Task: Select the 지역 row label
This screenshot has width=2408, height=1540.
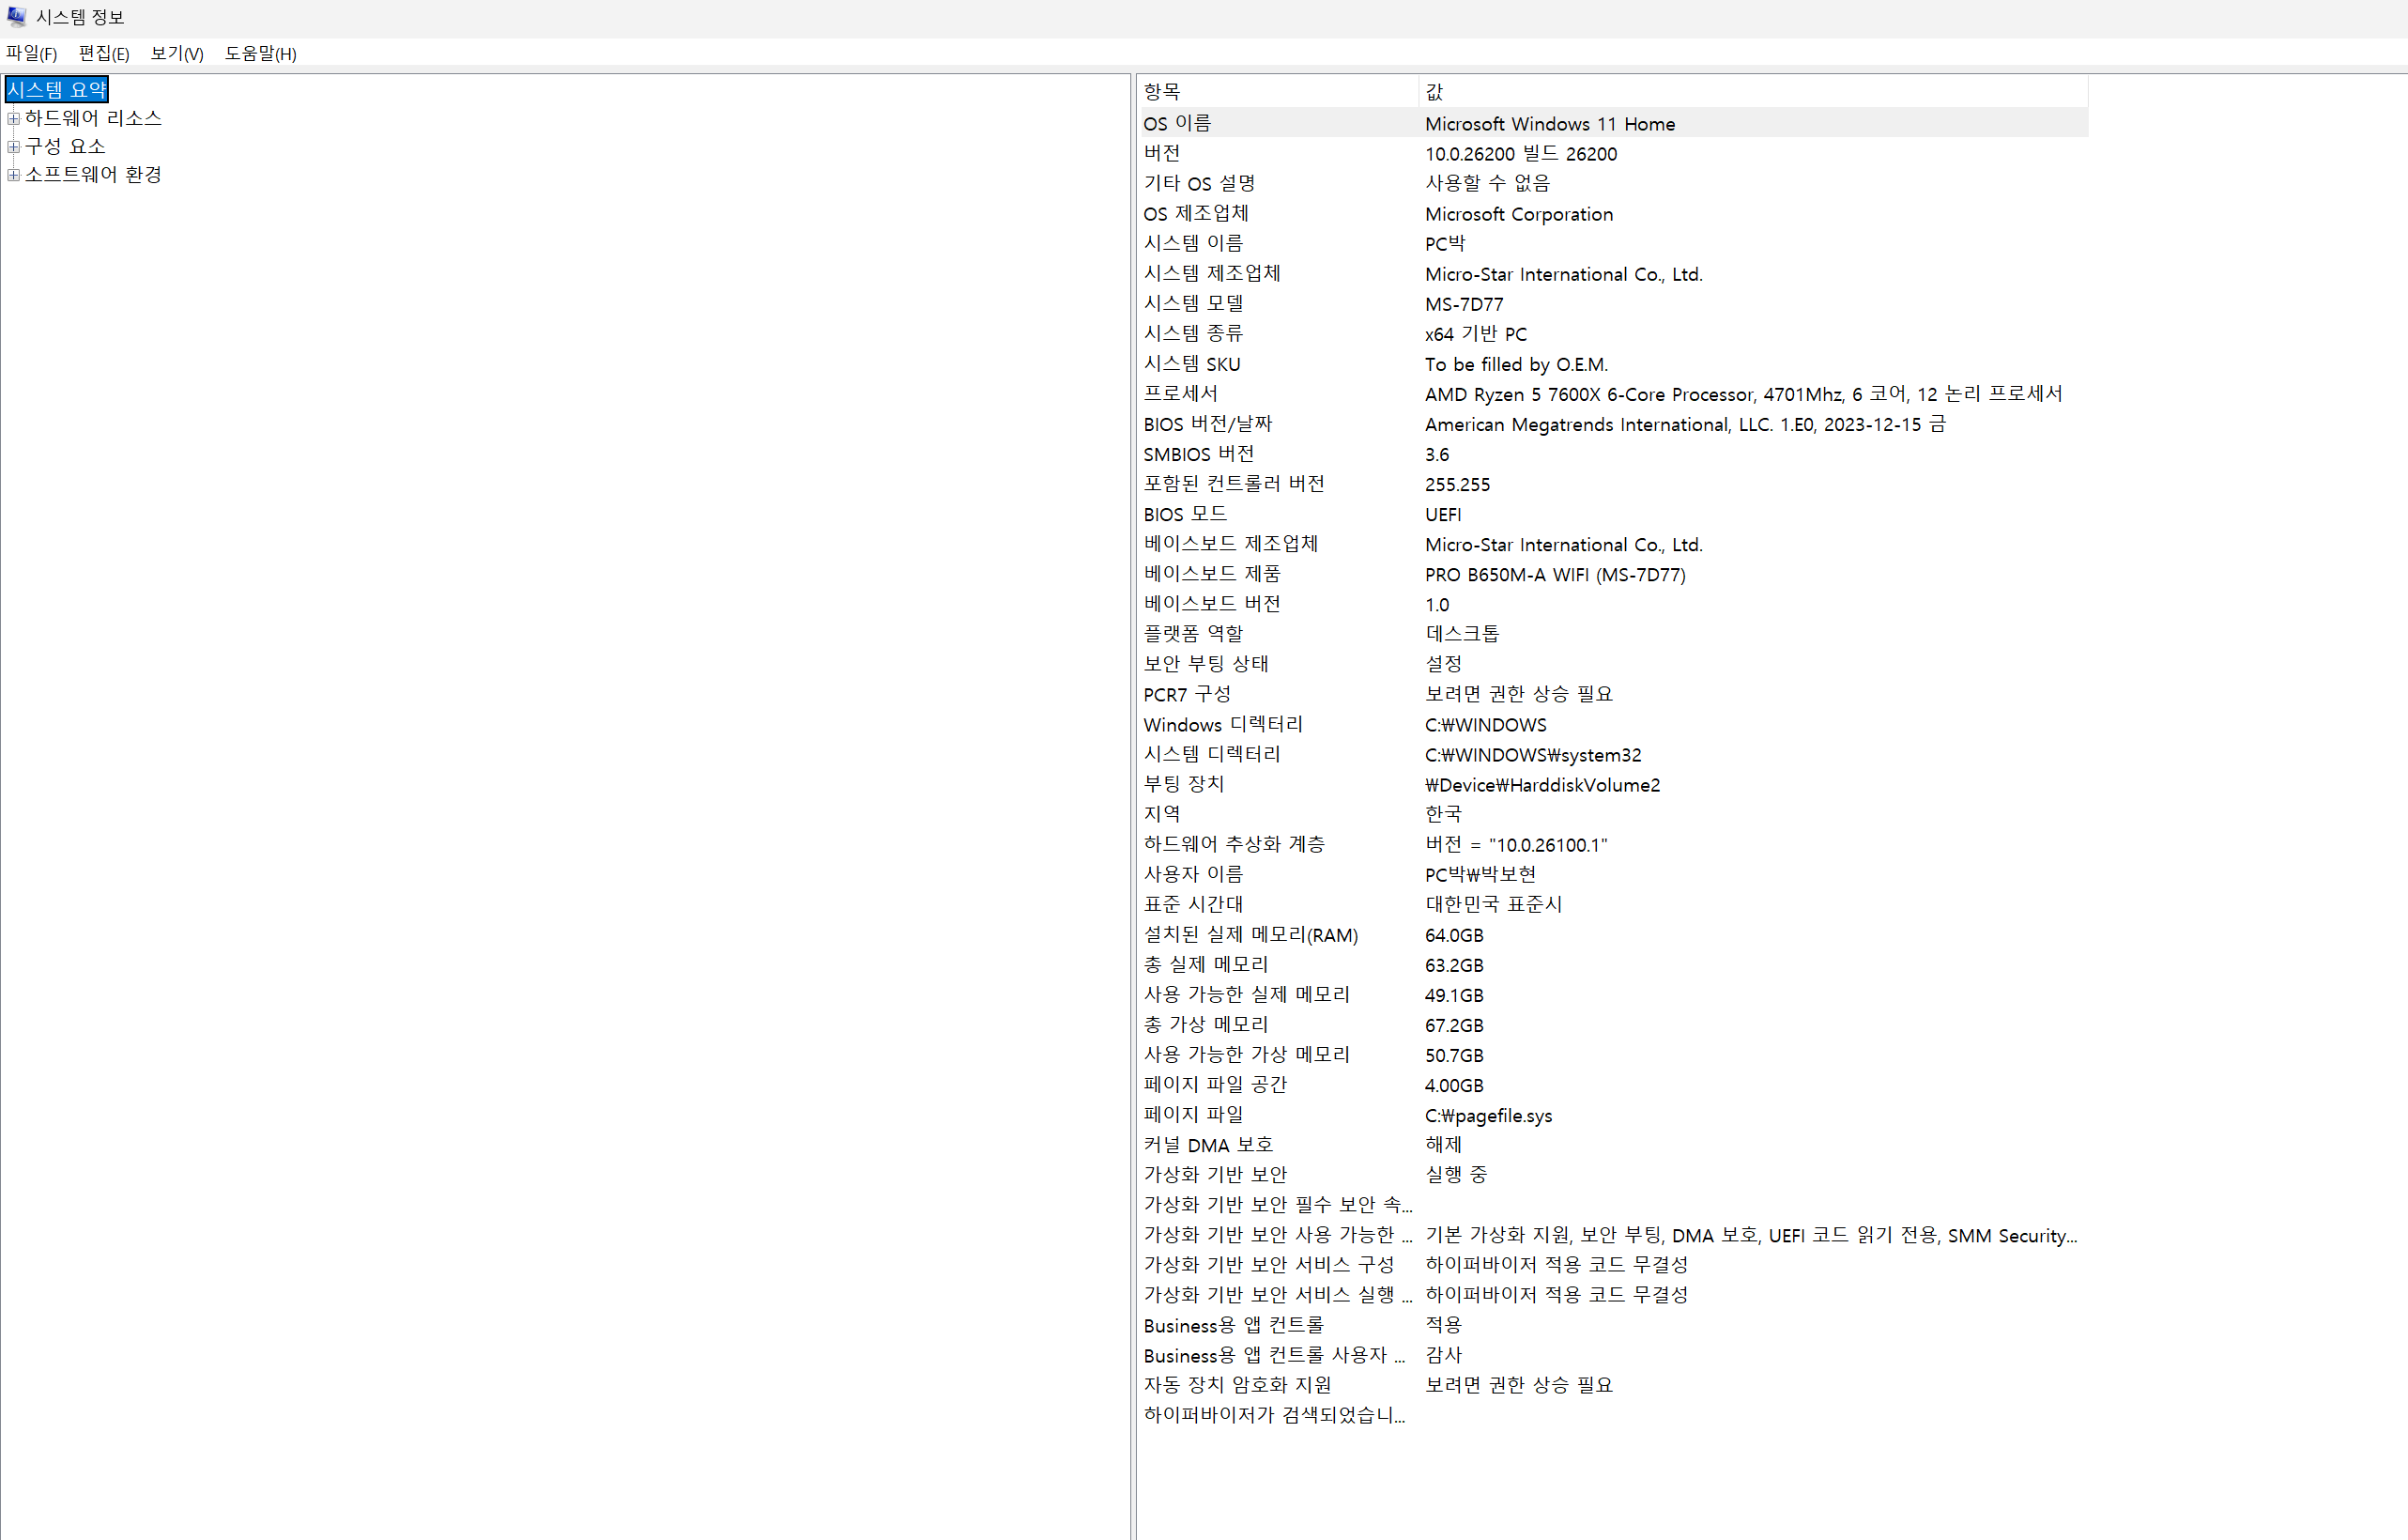Action: click(x=1162, y=814)
